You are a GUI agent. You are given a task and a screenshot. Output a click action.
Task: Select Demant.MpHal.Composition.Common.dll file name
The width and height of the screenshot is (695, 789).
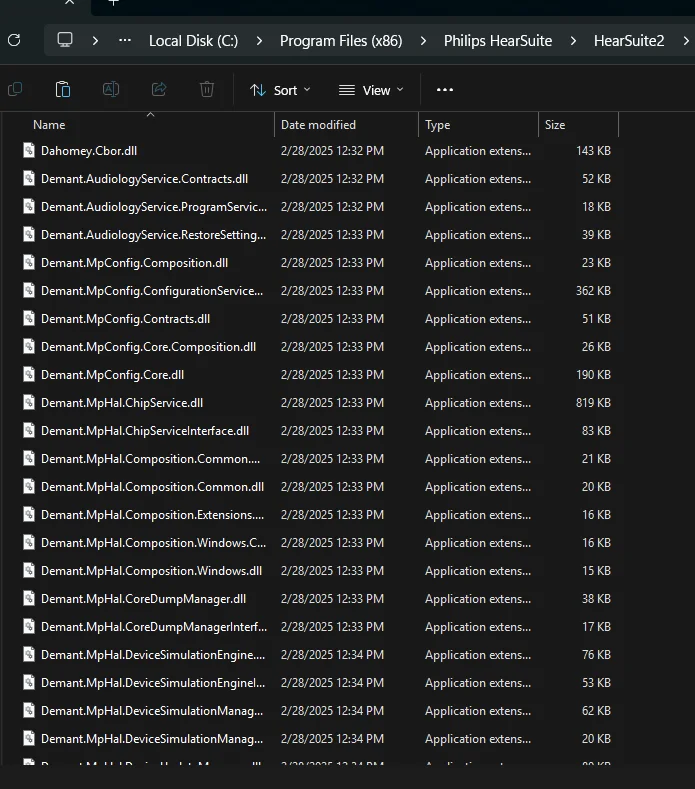(152, 487)
